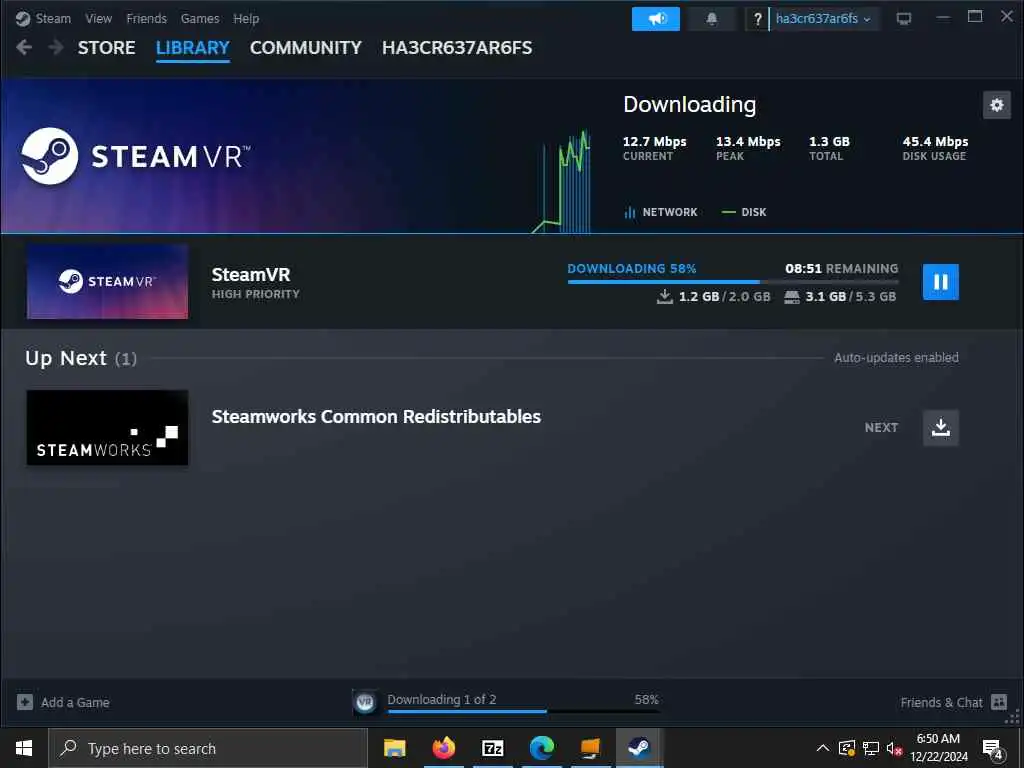
Task: Click the taskbar search box
Action: click(208, 748)
